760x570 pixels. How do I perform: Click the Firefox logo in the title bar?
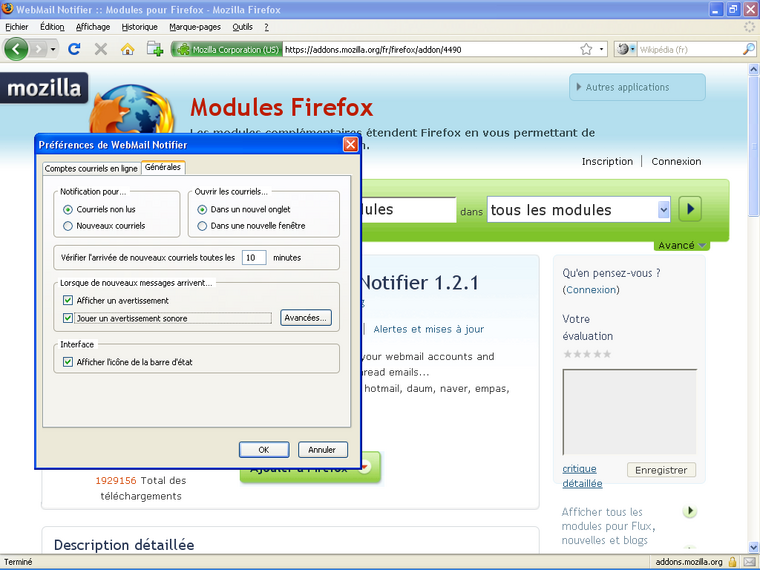click(7, 9)
